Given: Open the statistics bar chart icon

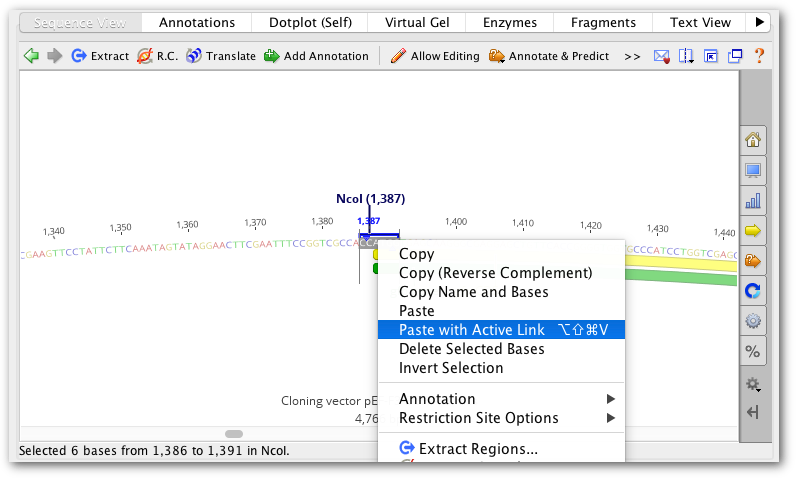Looking at the screenshot, I should (753, 201).
